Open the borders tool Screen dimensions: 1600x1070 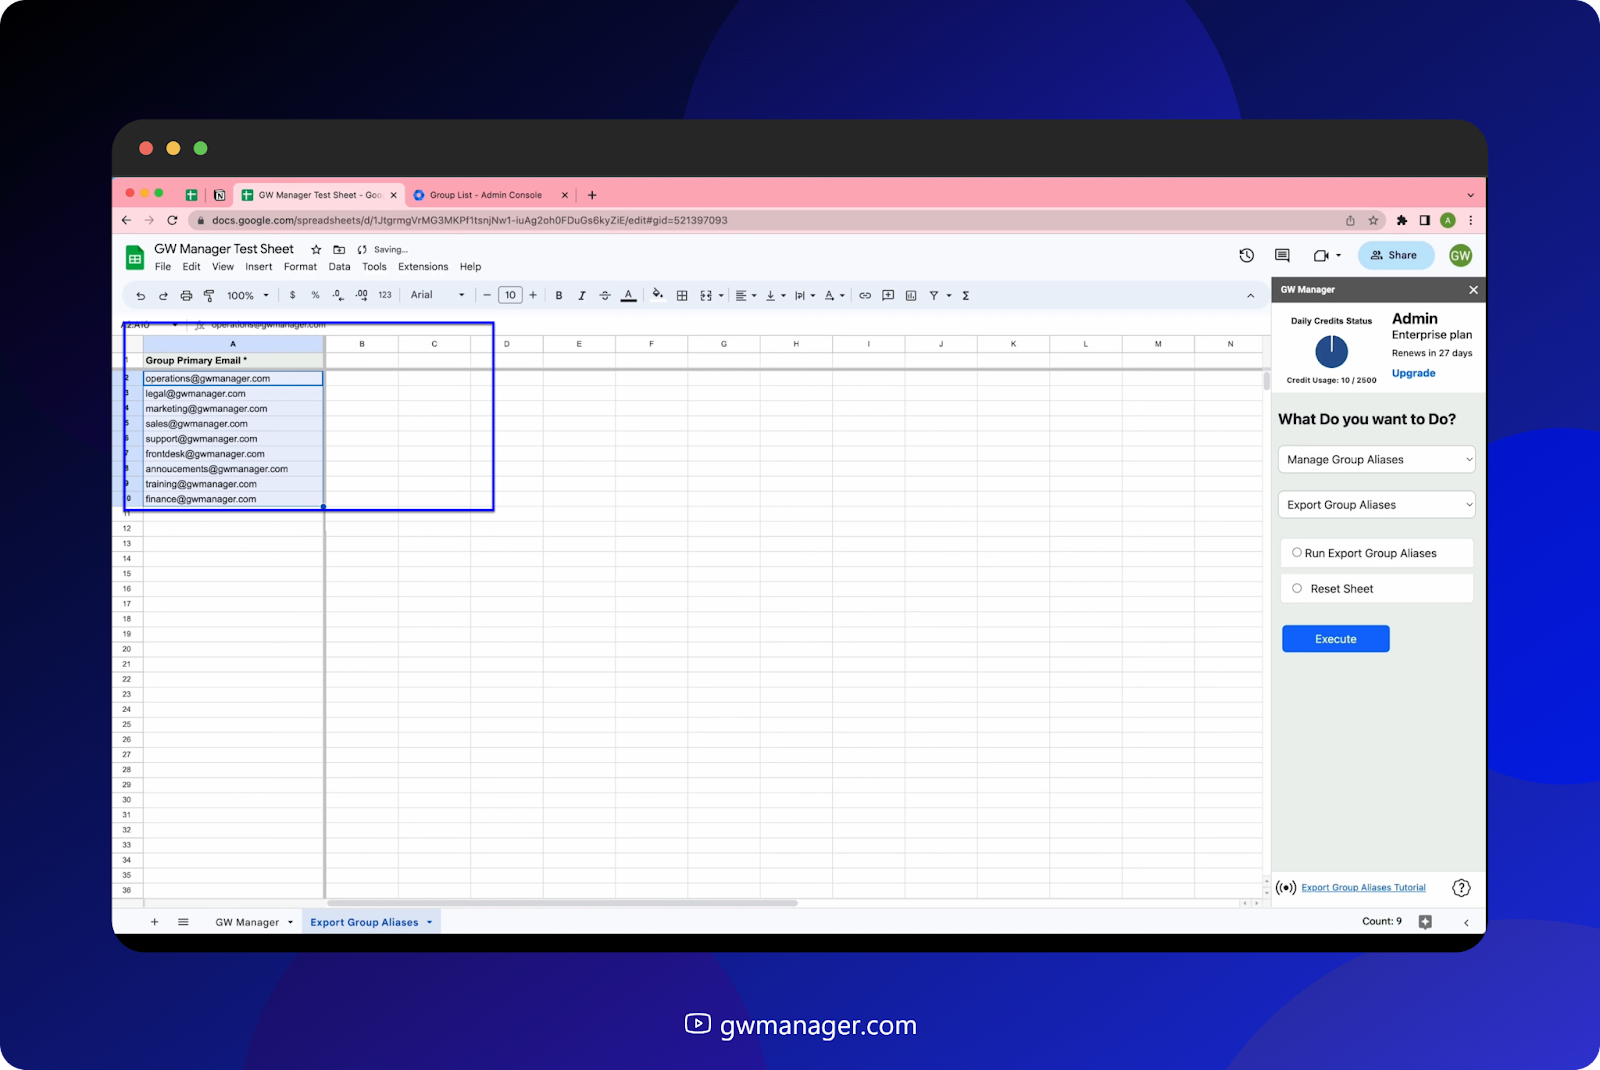tap(682, 296)
